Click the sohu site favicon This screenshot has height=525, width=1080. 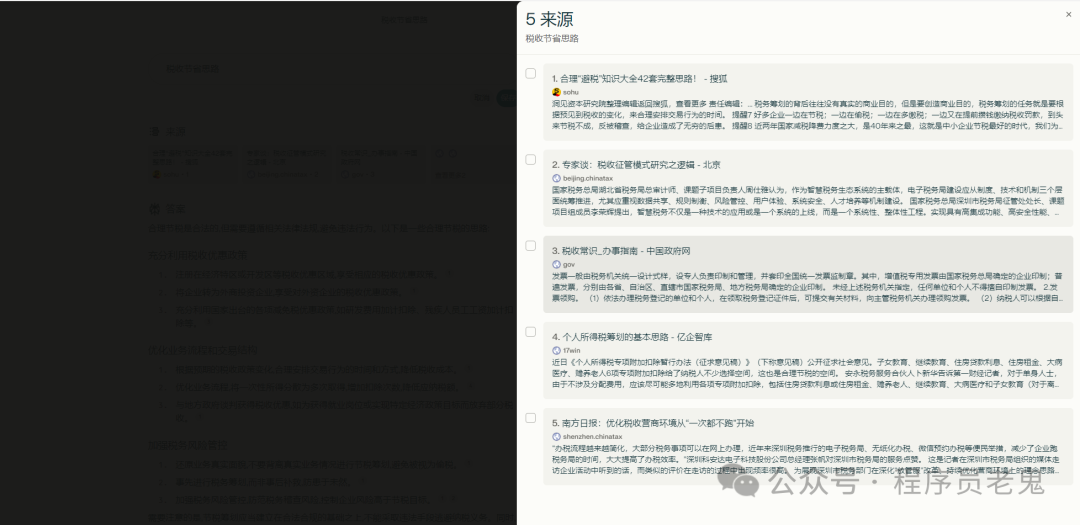[x=557, y=92]
